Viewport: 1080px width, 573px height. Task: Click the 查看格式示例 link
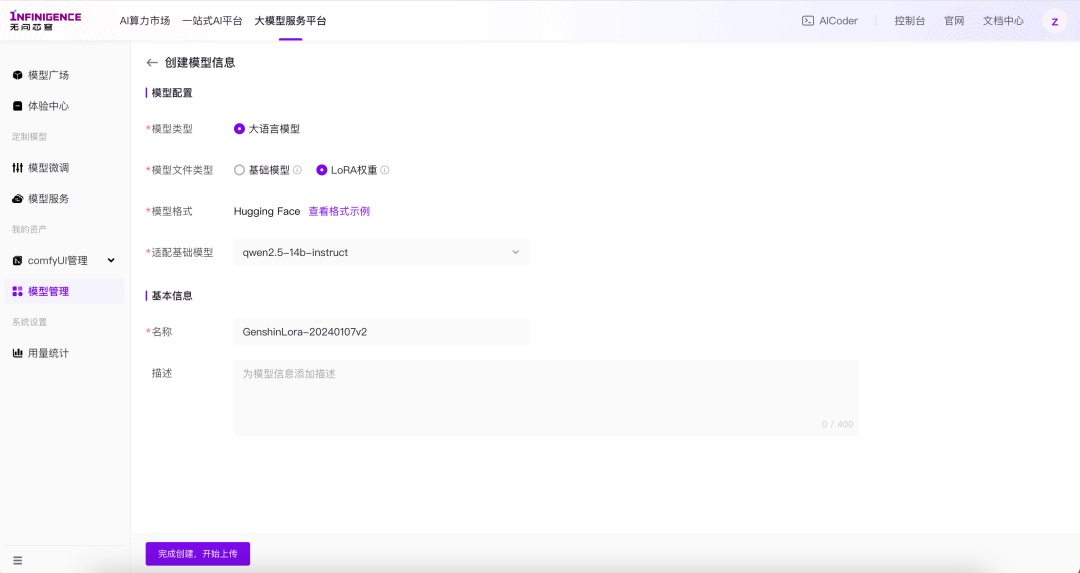click(x=339, y=211)
